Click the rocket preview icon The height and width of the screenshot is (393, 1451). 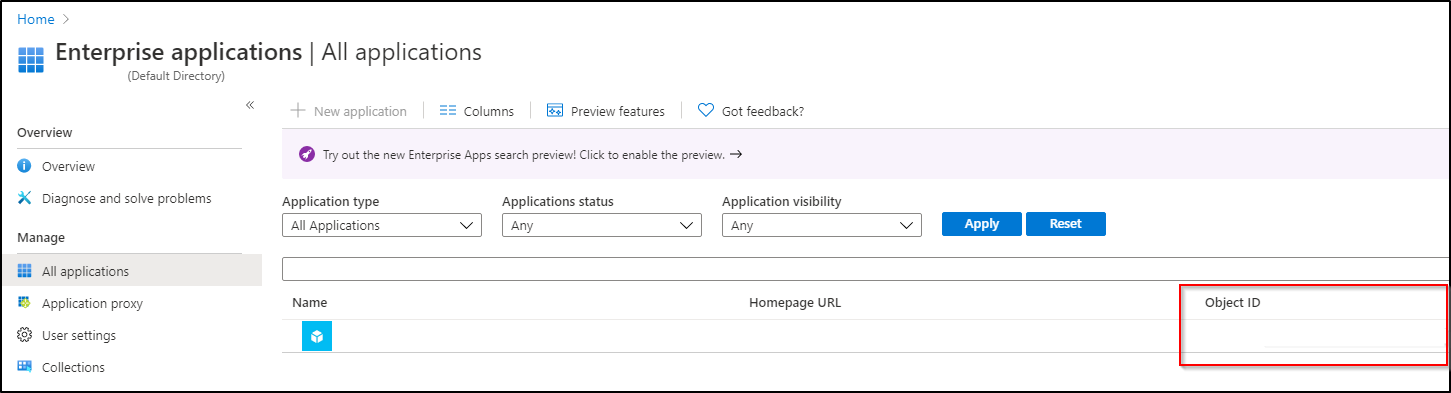[307, 155]
